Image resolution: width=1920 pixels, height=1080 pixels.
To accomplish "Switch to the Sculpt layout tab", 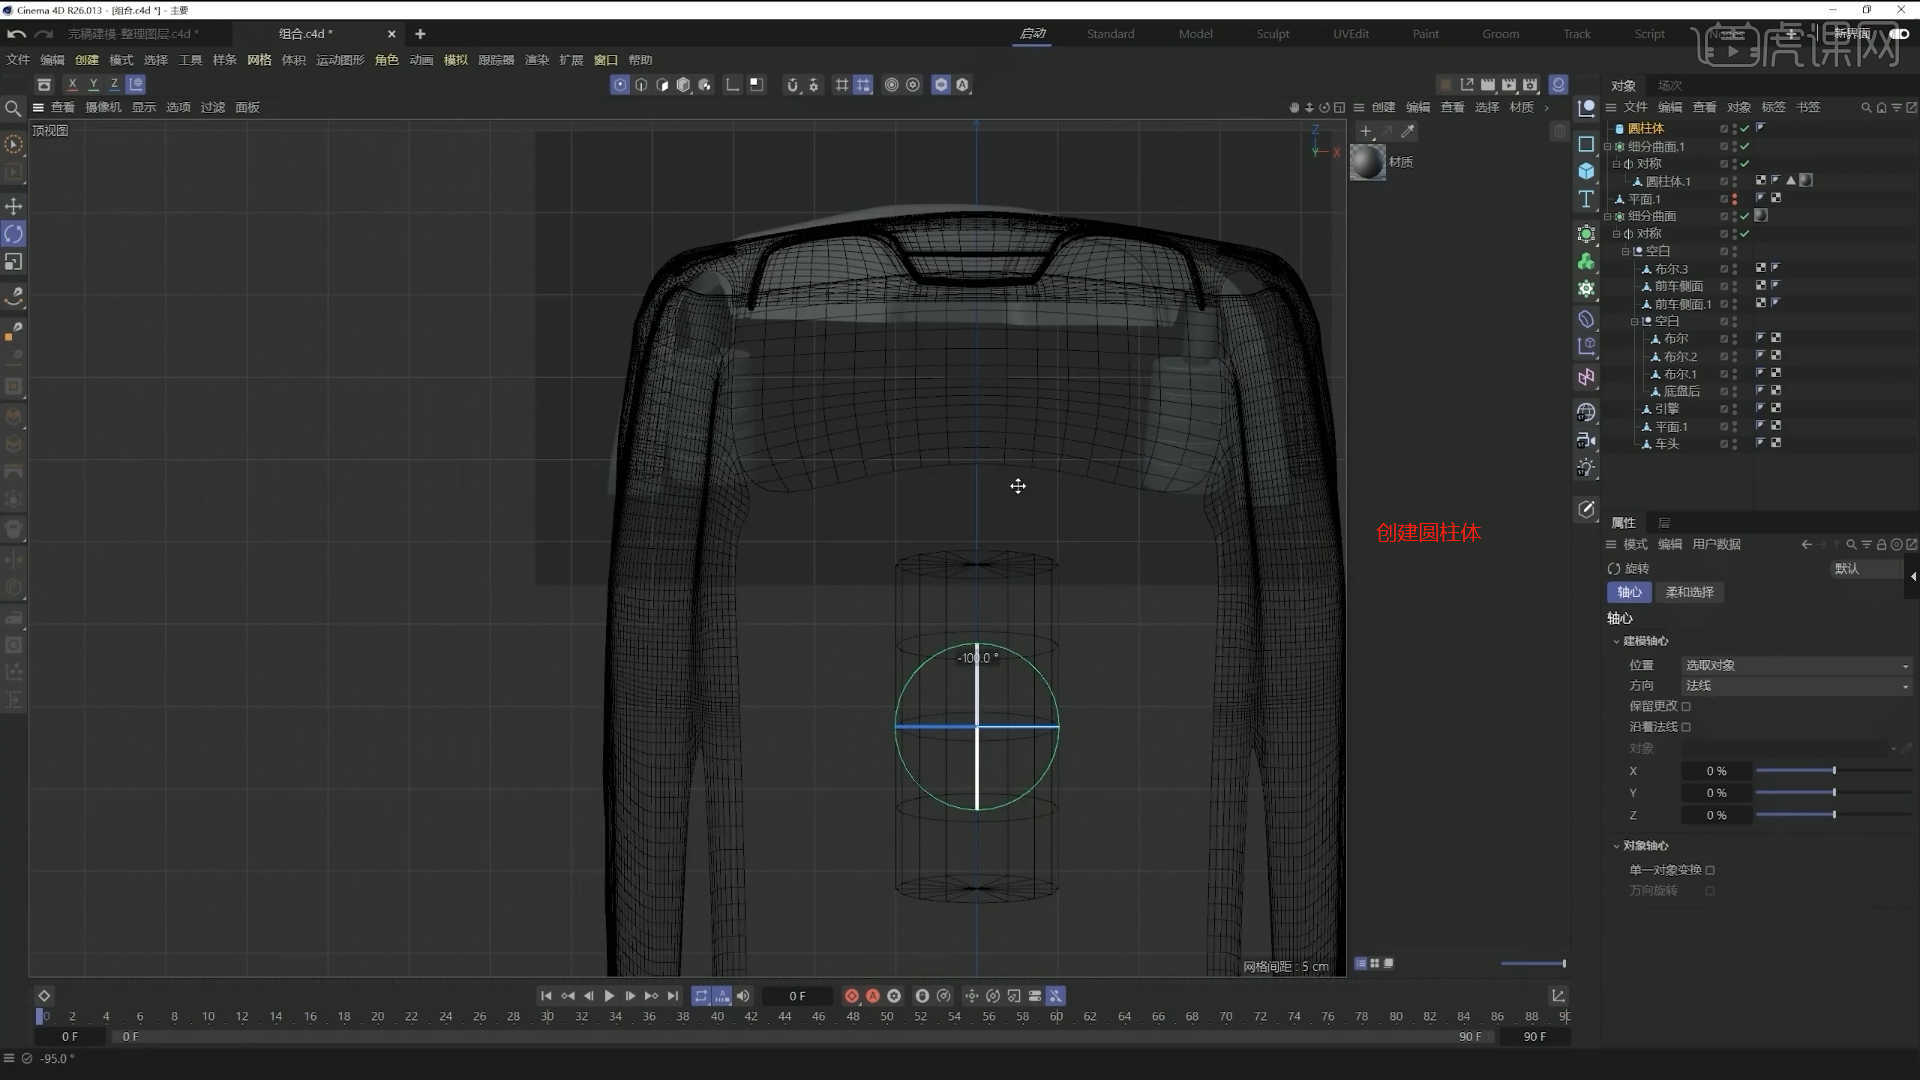I will click(x=1273, y=34).
